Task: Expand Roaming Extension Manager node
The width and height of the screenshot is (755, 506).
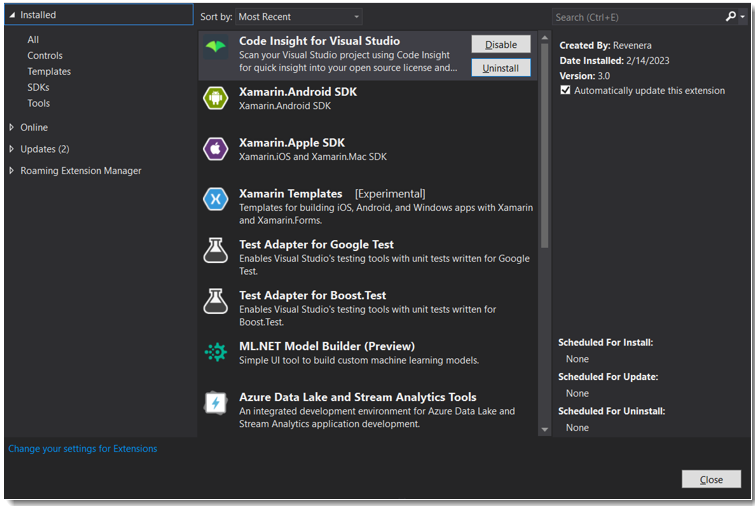Action: (x=12, y=171)
